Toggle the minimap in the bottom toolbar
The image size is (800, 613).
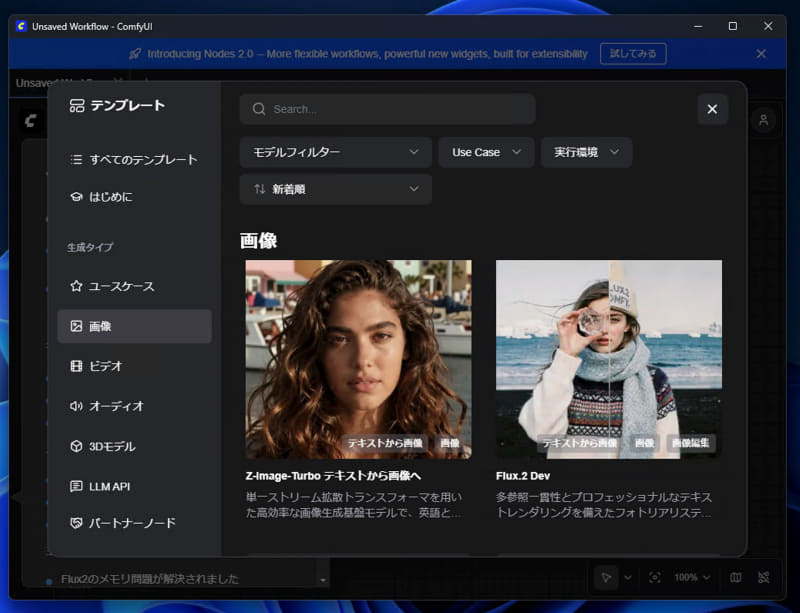pos(735,577)
